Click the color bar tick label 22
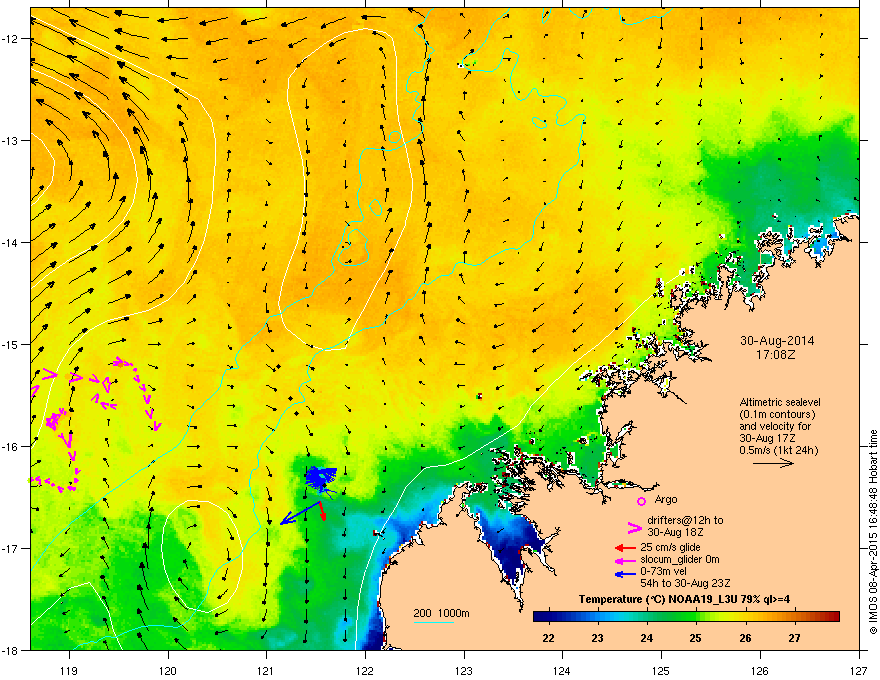Image resolution: width=880 pixels, height=680 pixels. click(x=548, y=638)
